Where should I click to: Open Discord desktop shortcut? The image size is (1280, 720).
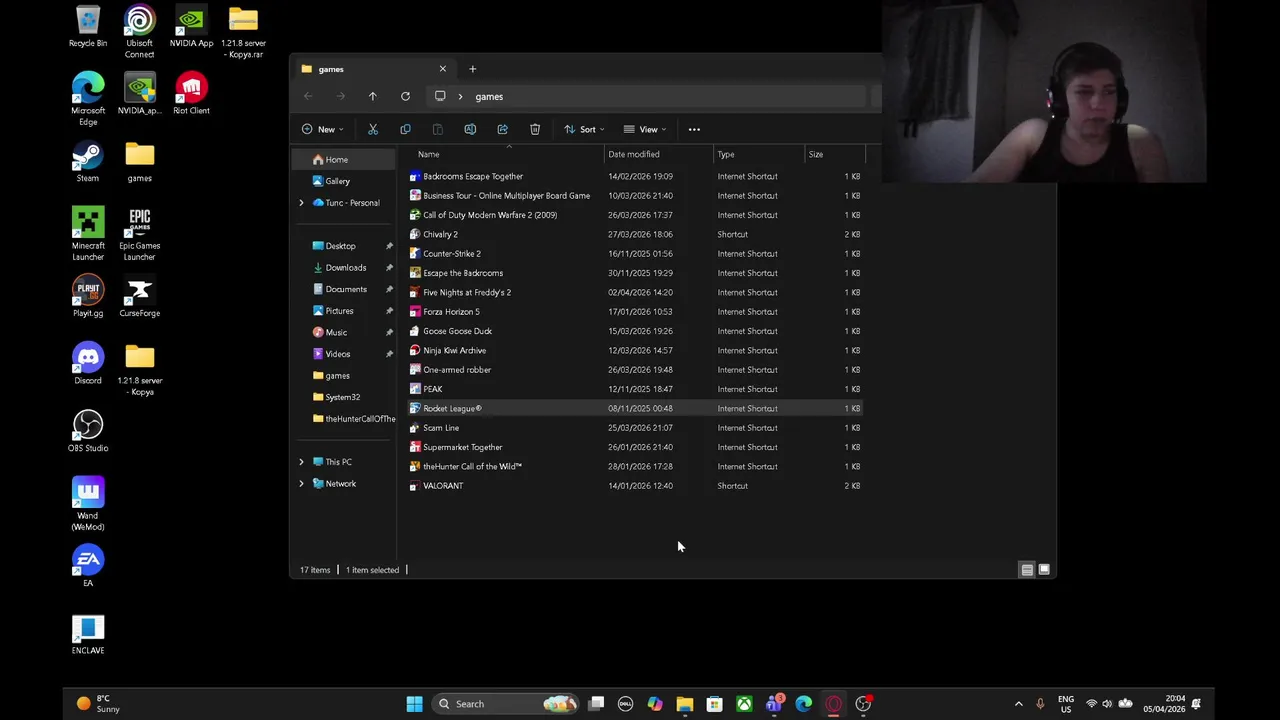coord(87,364)
